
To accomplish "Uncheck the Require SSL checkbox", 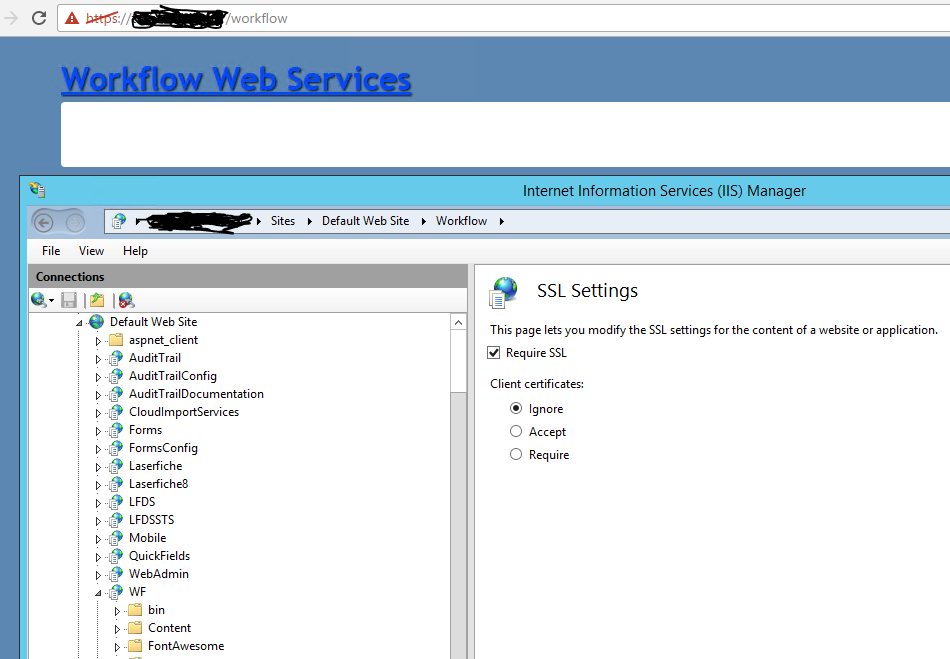I will [x=494, y=353].
